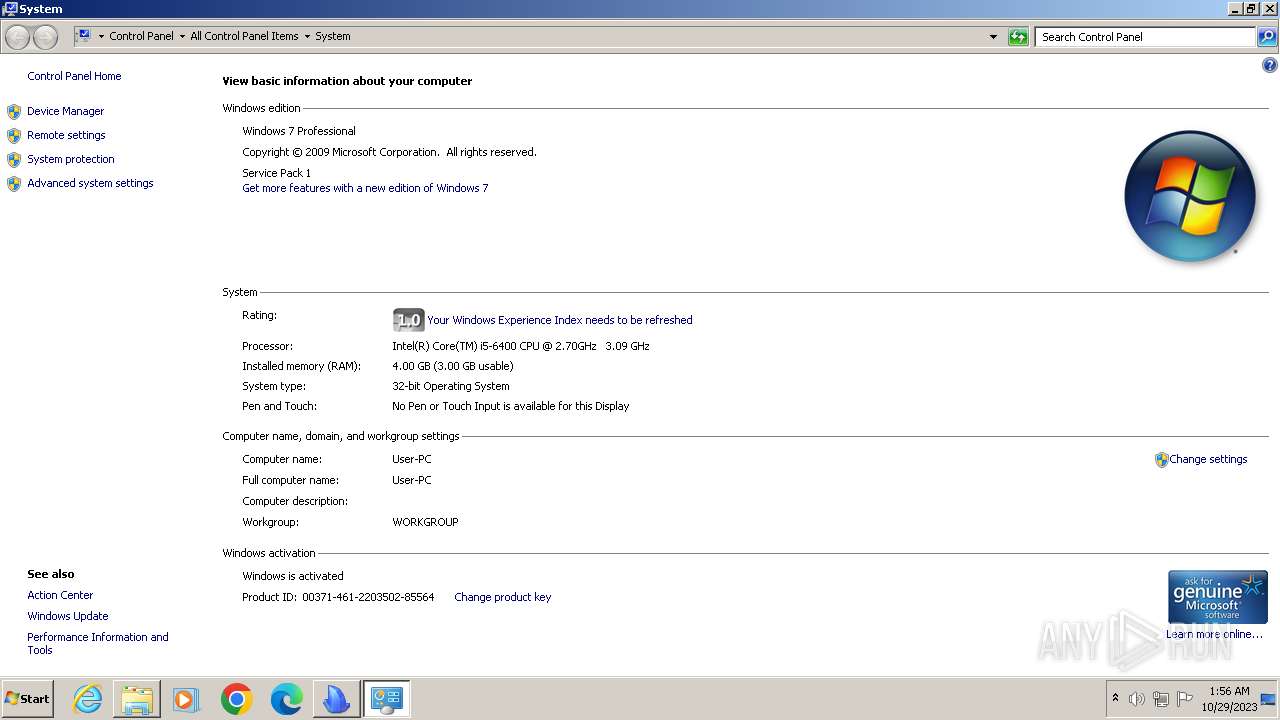Click Windows Experience Index needs to be refreshed
The height and width of the screenshot is (720, 1280).
560,320
